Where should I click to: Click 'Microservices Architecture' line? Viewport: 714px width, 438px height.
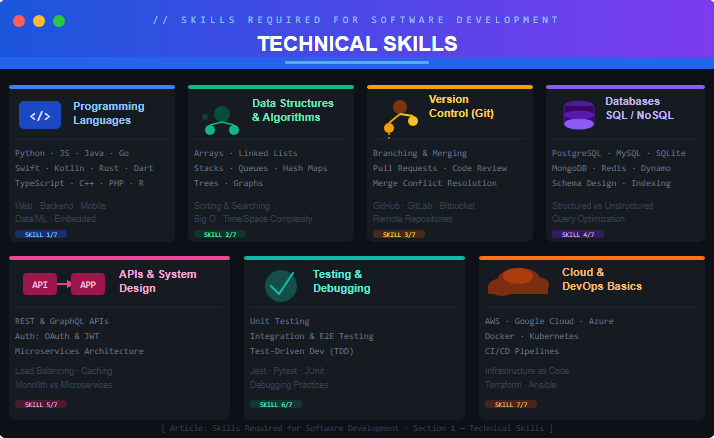coord(79,351)
